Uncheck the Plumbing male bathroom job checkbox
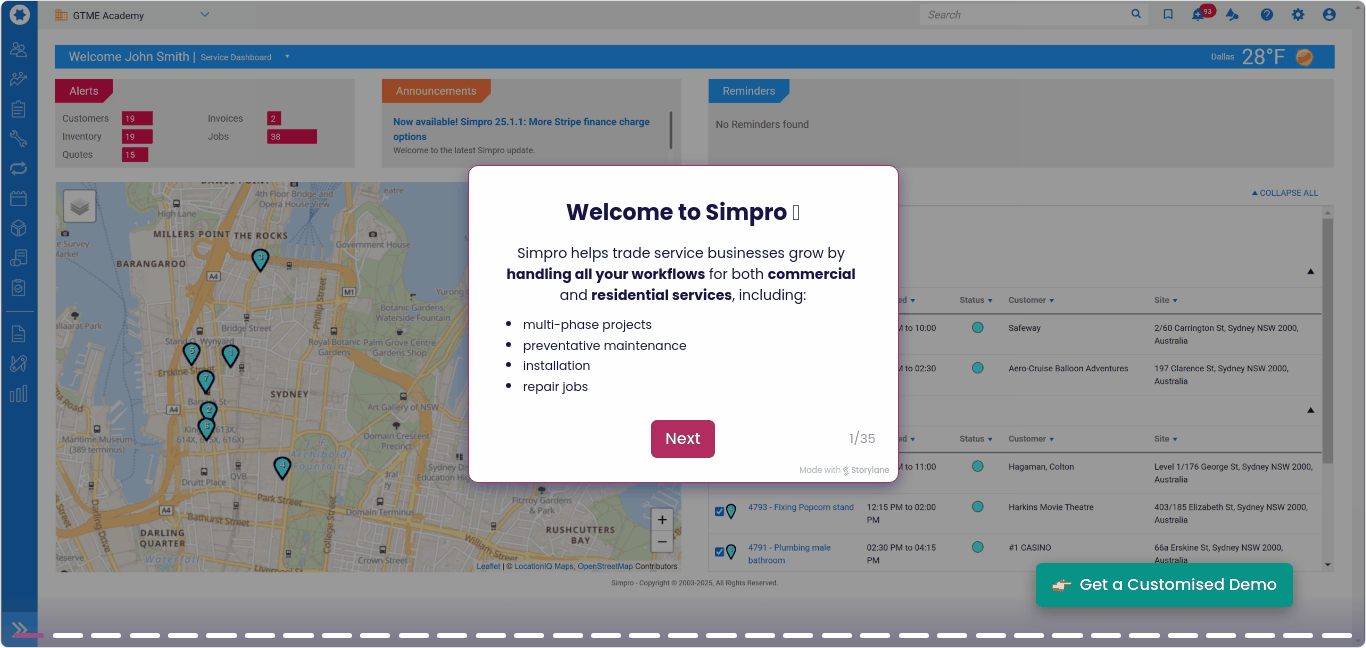Screen dimensions: 1366x648 click(x=719, y=551)
